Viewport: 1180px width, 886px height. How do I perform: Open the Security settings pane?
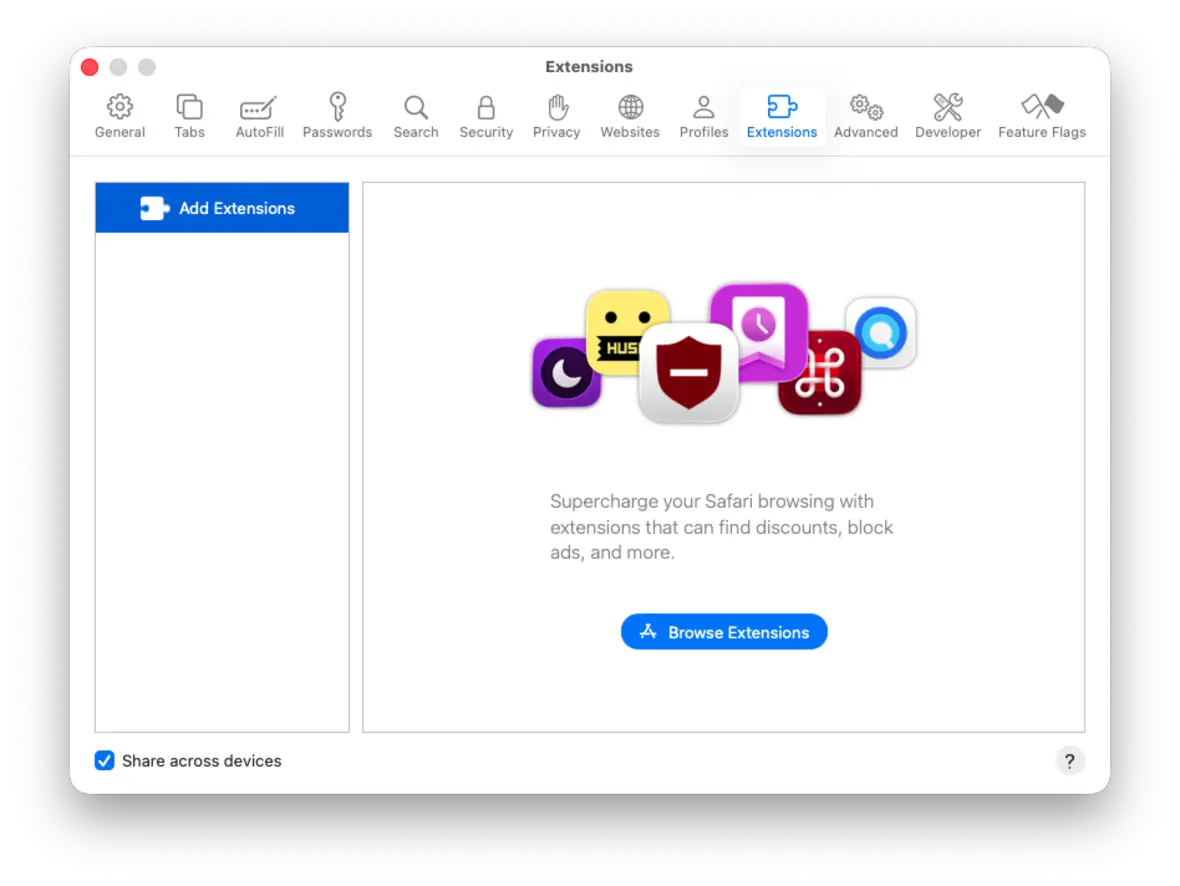(486, 115)
